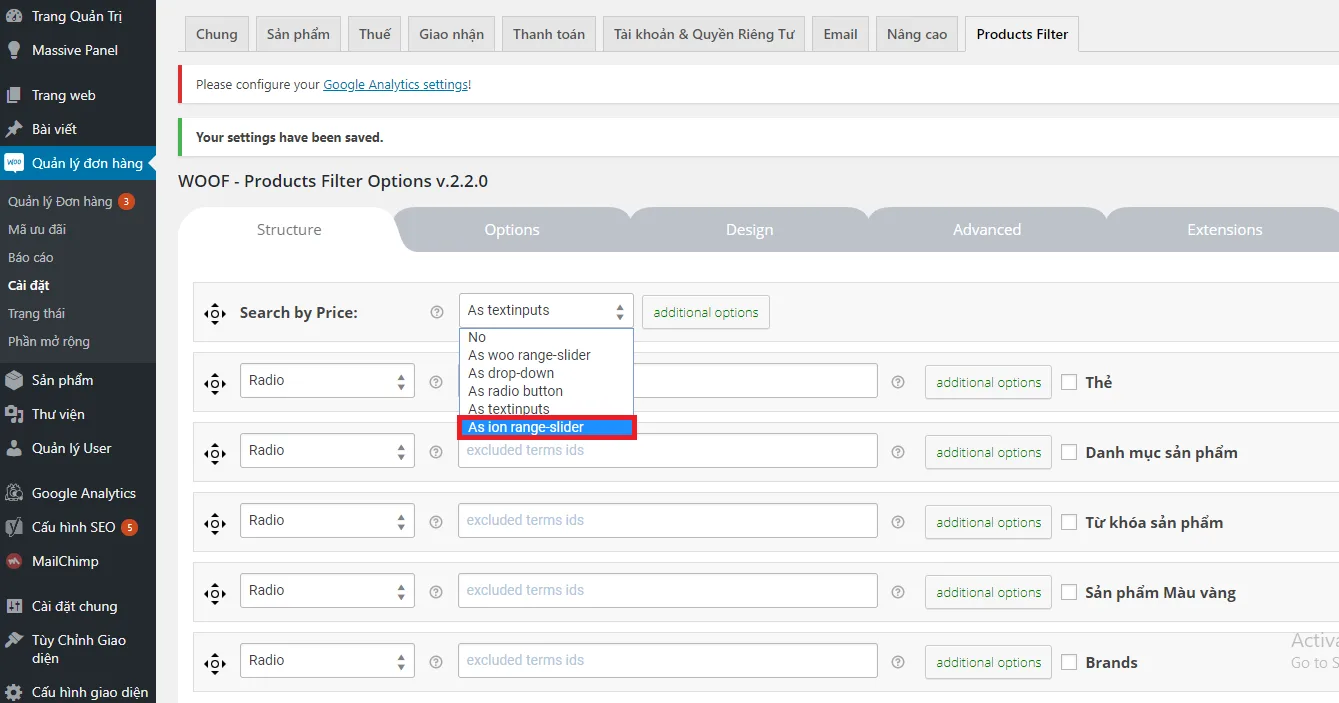The image size is (1339, 703).
Task: Click excluded terms ids field in Brands row
Action: click(x=668, y=660)
